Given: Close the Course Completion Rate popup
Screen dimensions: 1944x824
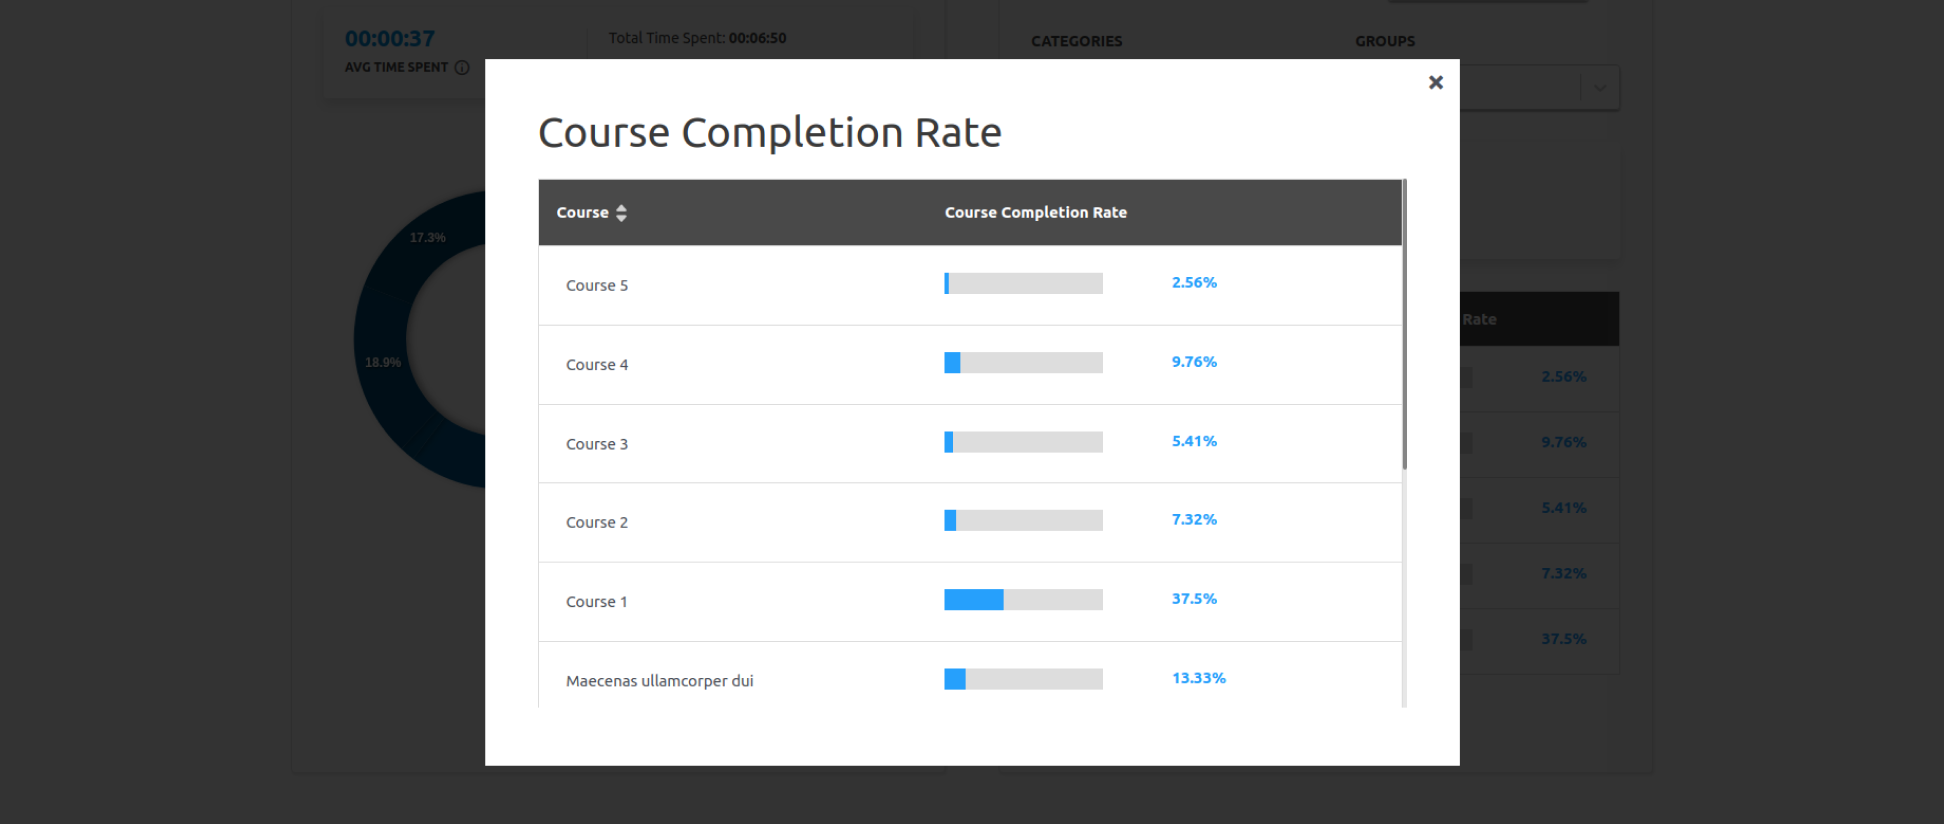Looking at the screenshot, I should point(1435,82).
